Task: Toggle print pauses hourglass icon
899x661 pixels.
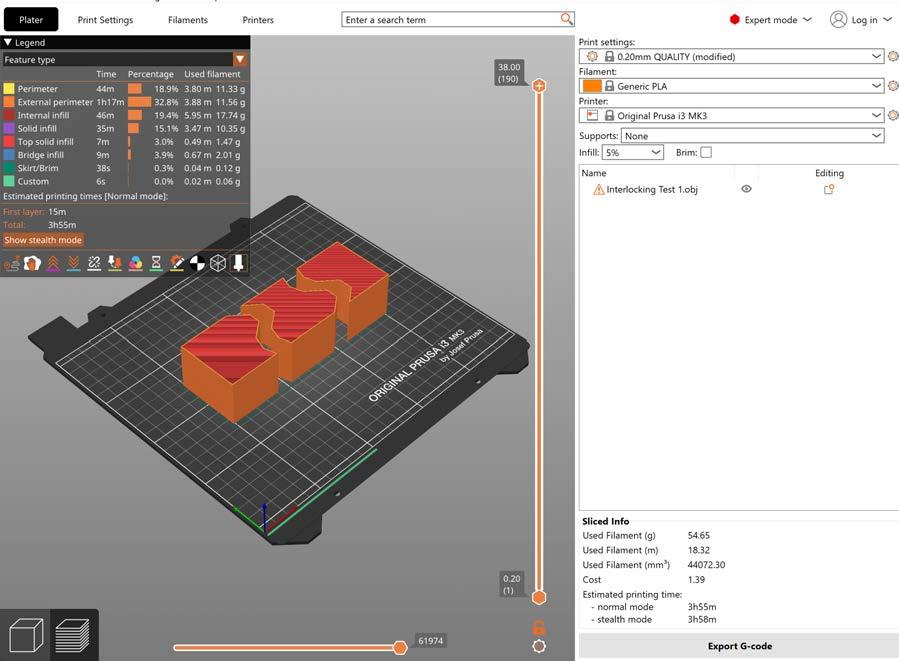Action: pyautogui.click(x=156, y=264)
